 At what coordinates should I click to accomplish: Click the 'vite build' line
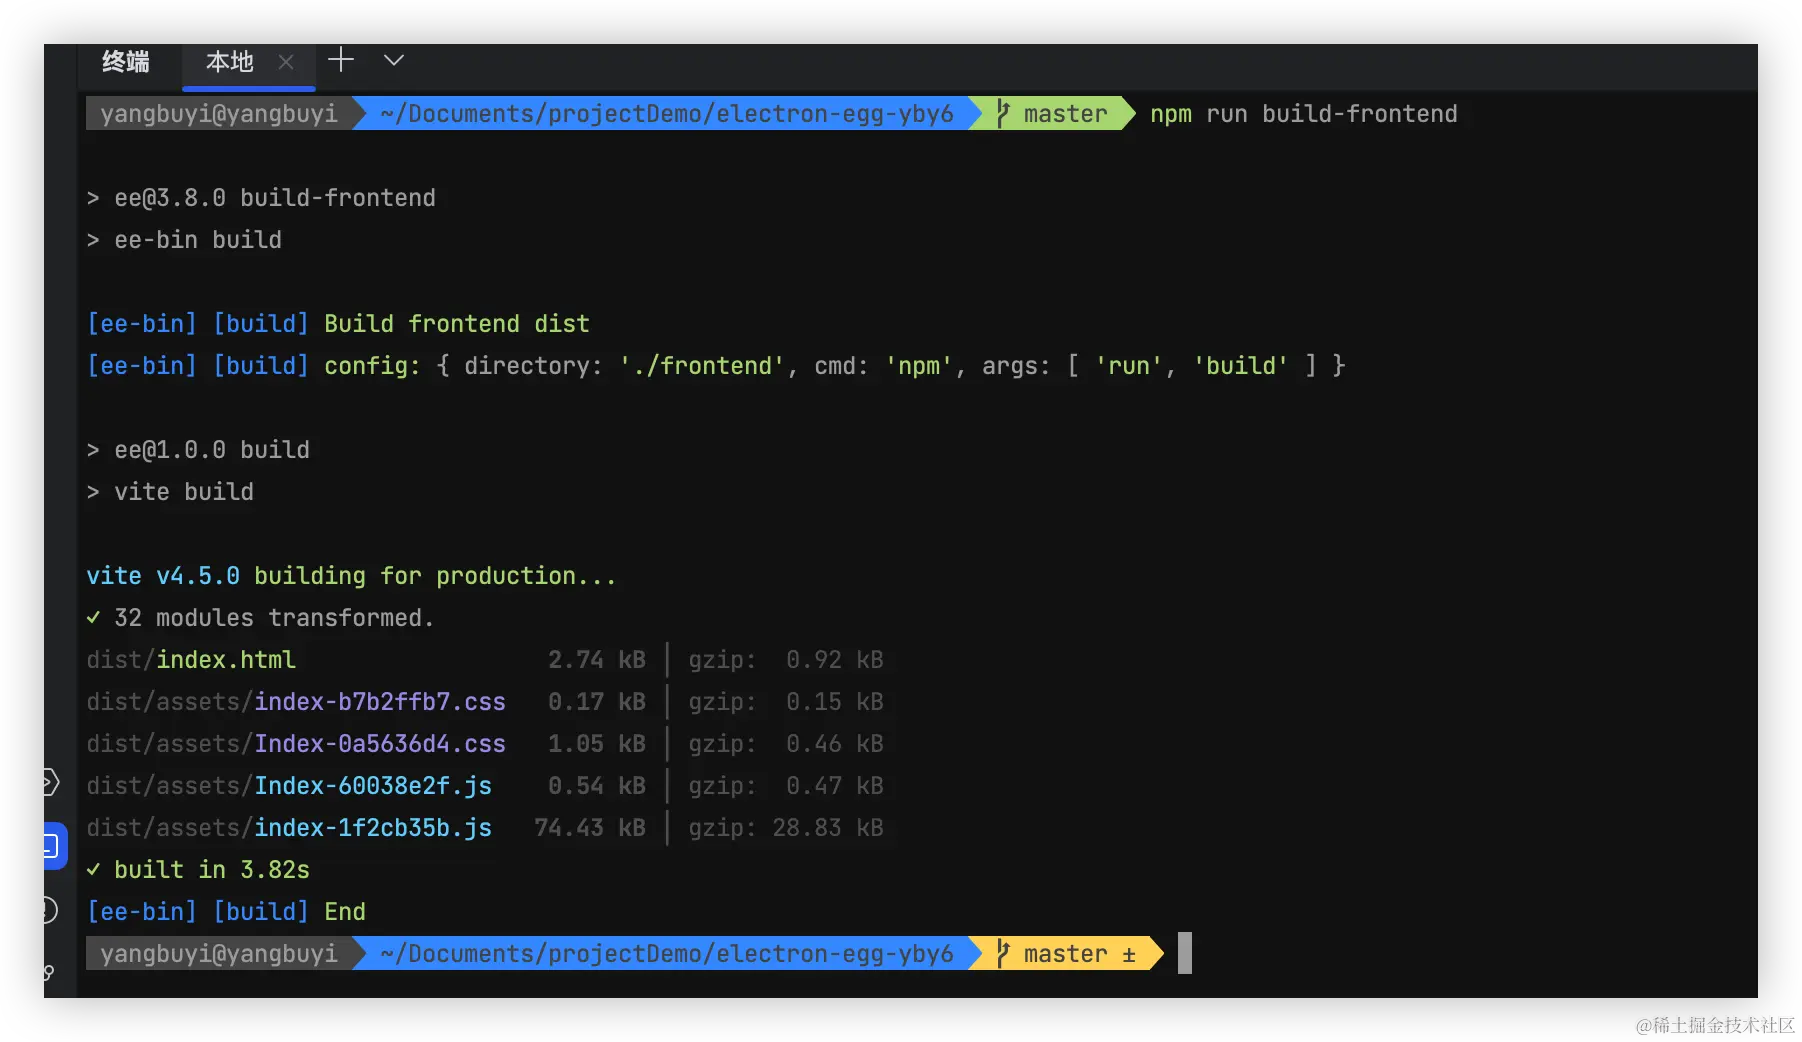tap(170, 492)
